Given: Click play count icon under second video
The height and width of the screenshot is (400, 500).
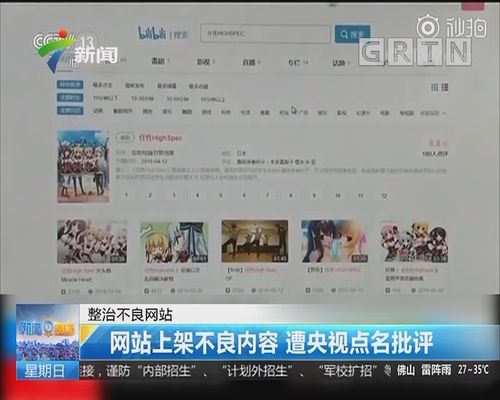Looking at the screenshot, I should [x=146, y=291].
